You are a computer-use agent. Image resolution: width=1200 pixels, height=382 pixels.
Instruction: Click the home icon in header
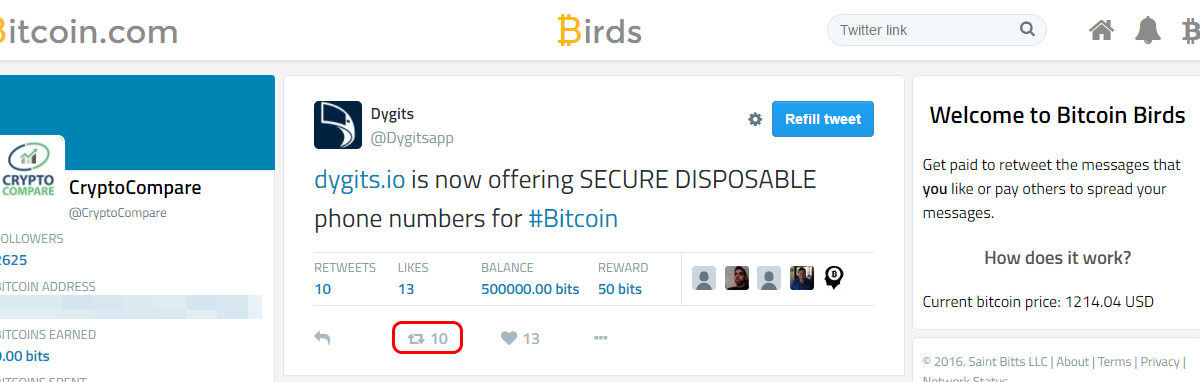click(x=1101, y=30)
